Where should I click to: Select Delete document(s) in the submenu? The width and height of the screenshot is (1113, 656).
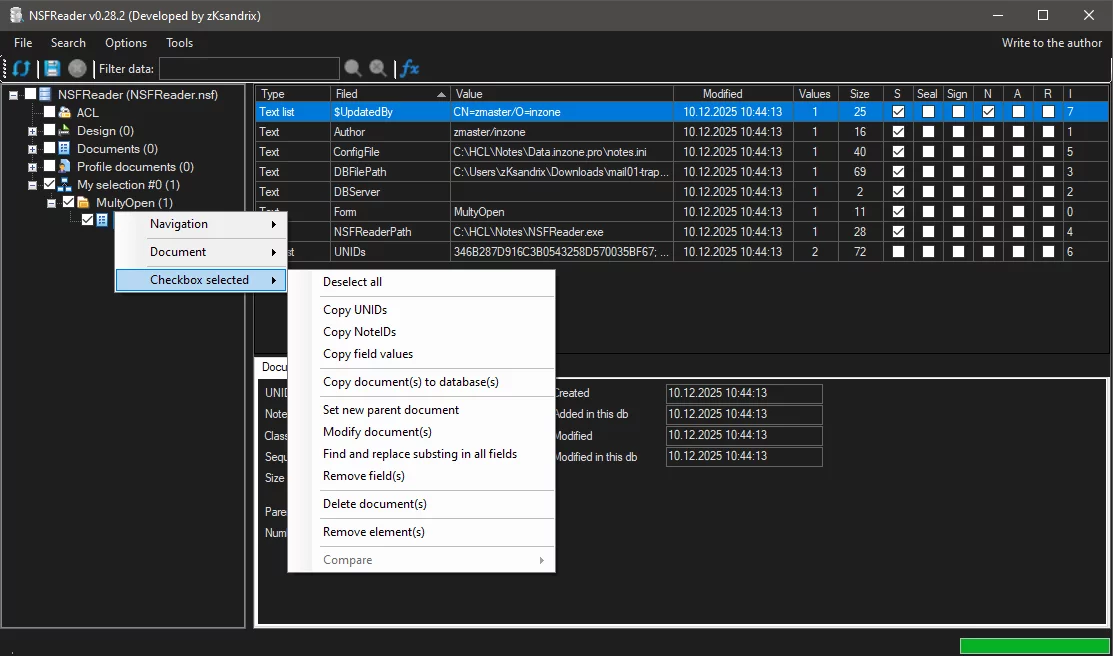374,504
